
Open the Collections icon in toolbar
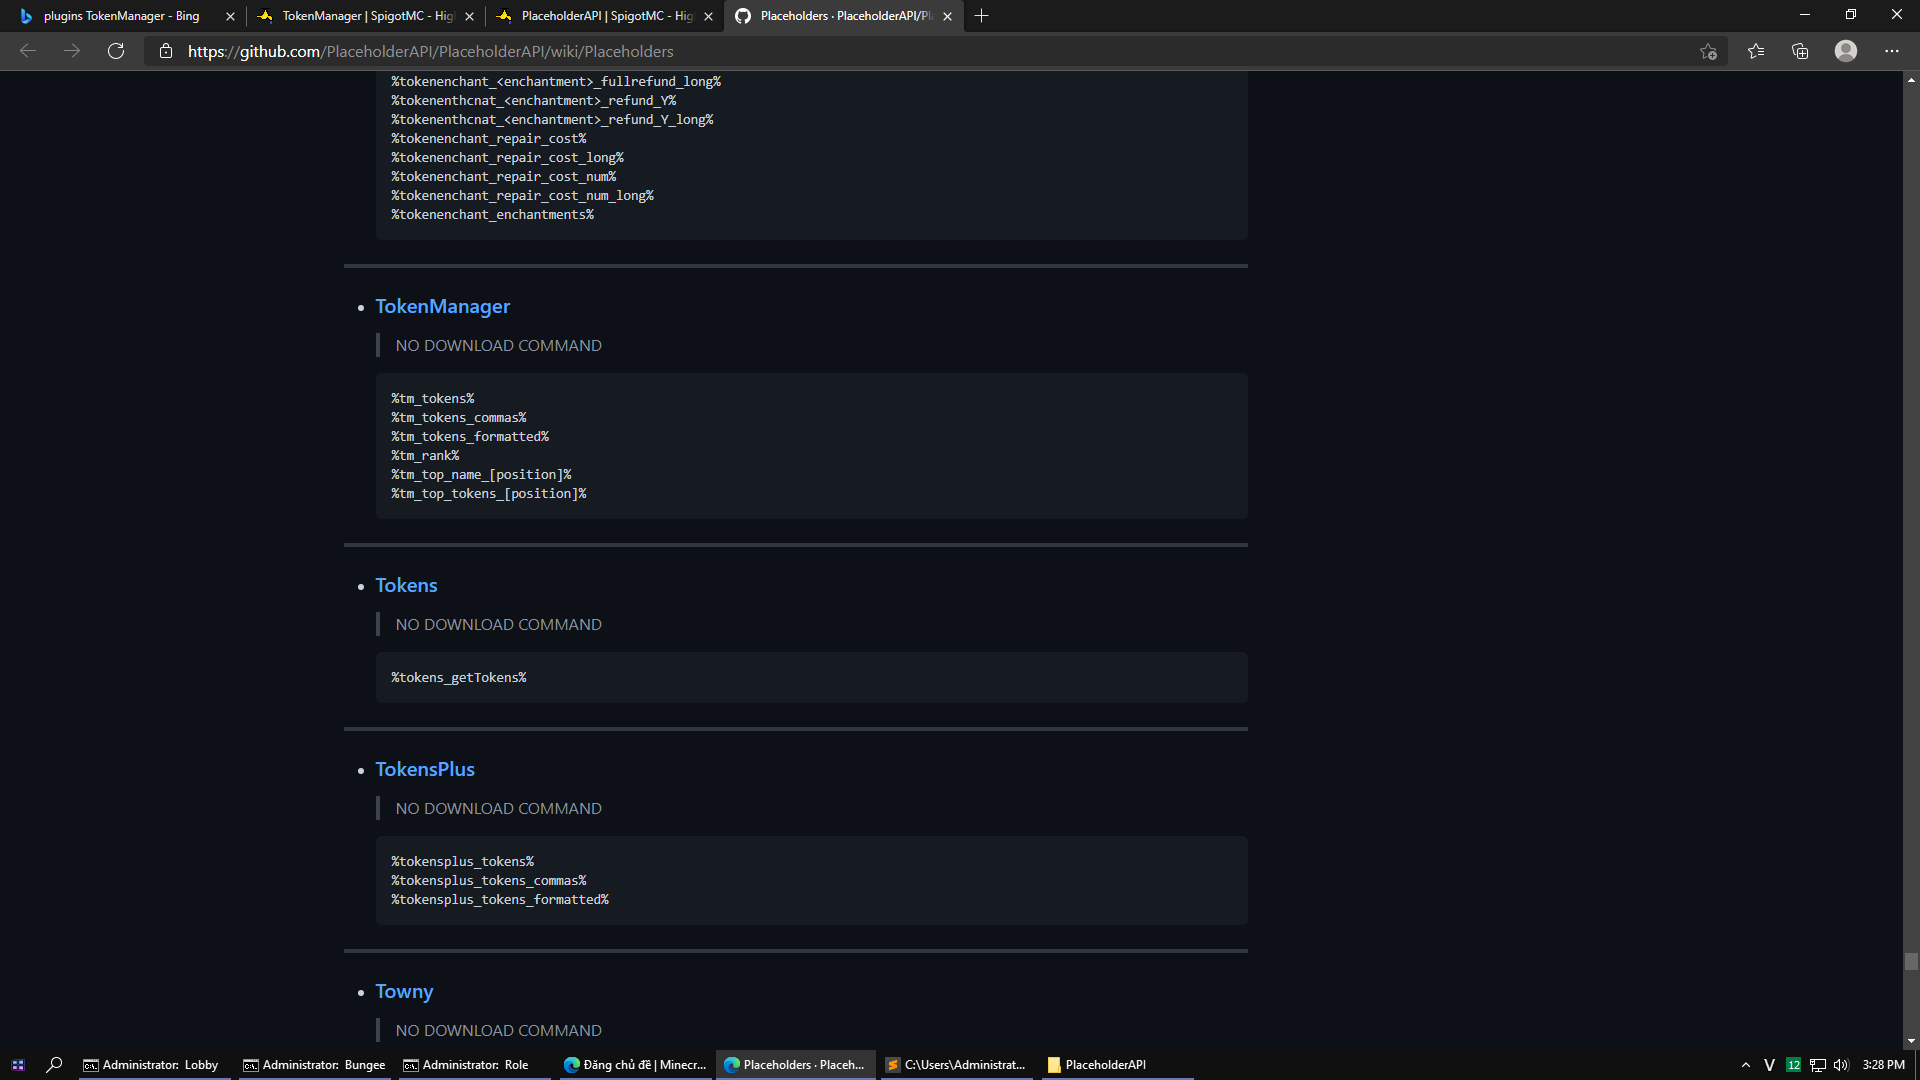(1800, 51)
